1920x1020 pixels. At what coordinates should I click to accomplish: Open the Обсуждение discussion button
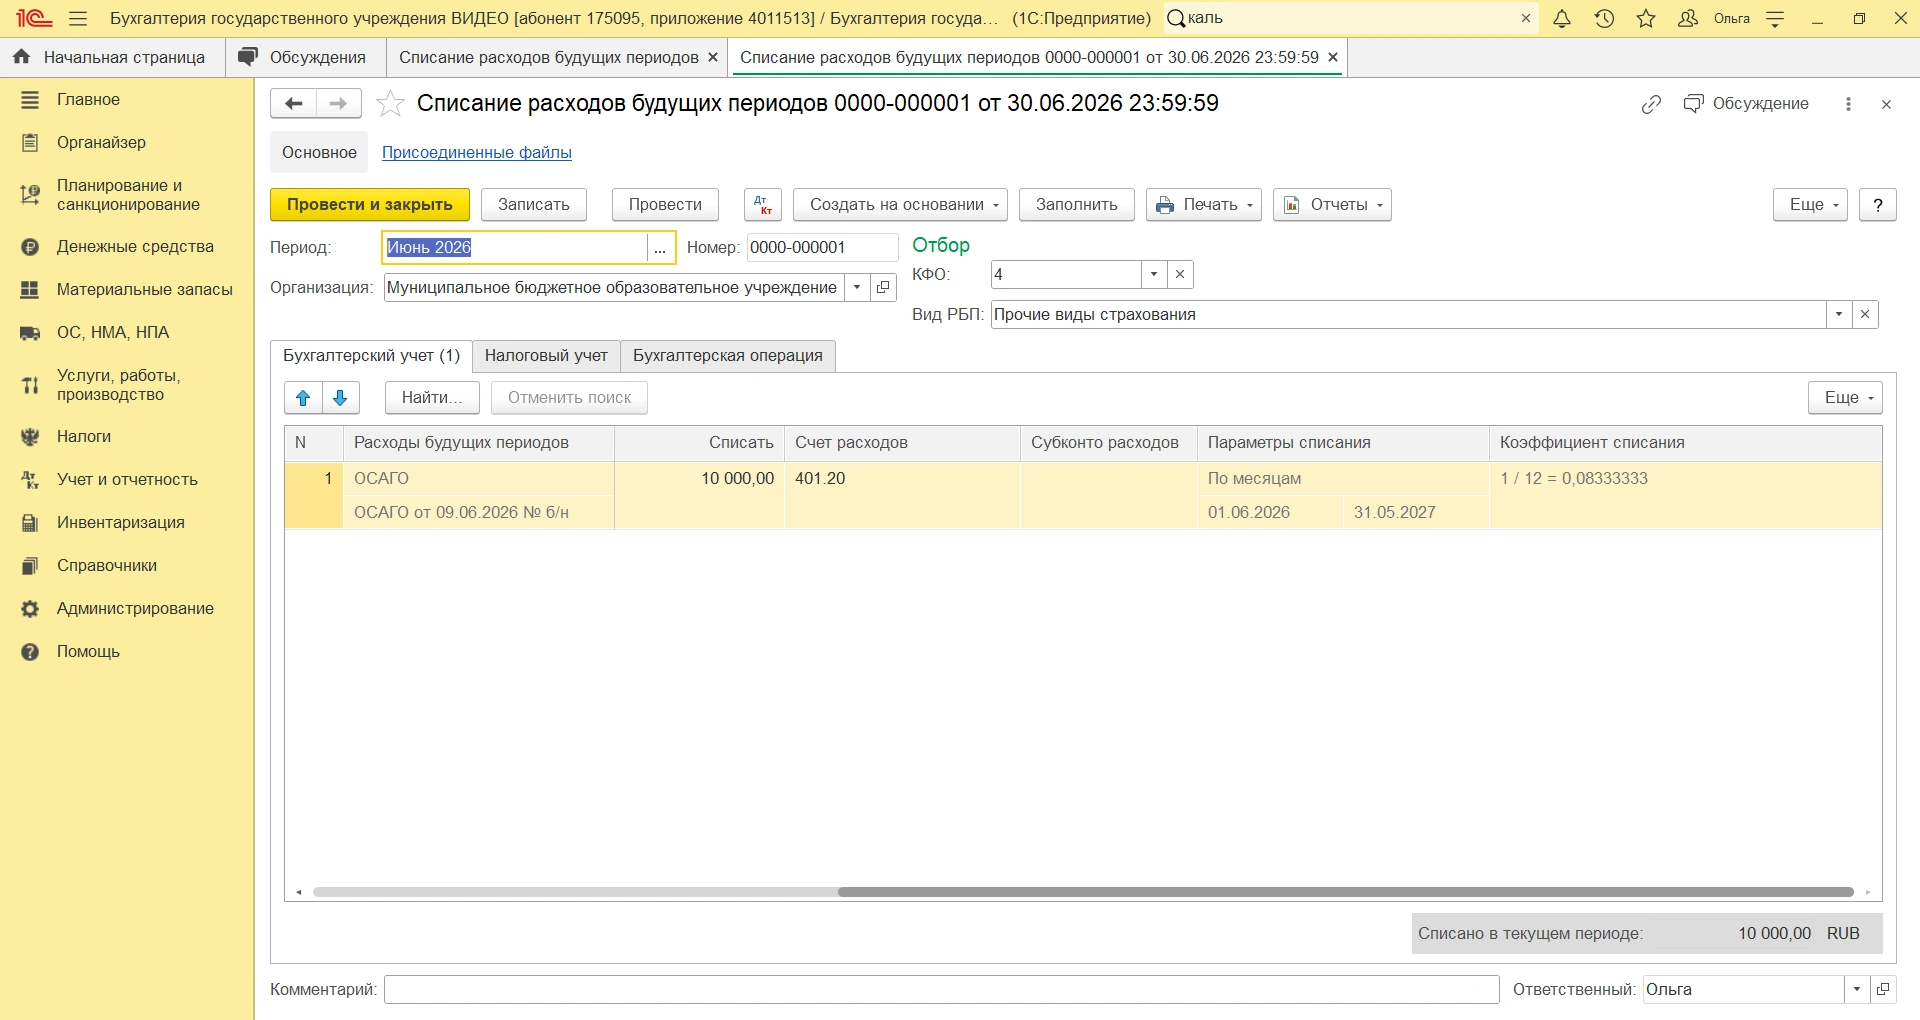pos(1746,104)
